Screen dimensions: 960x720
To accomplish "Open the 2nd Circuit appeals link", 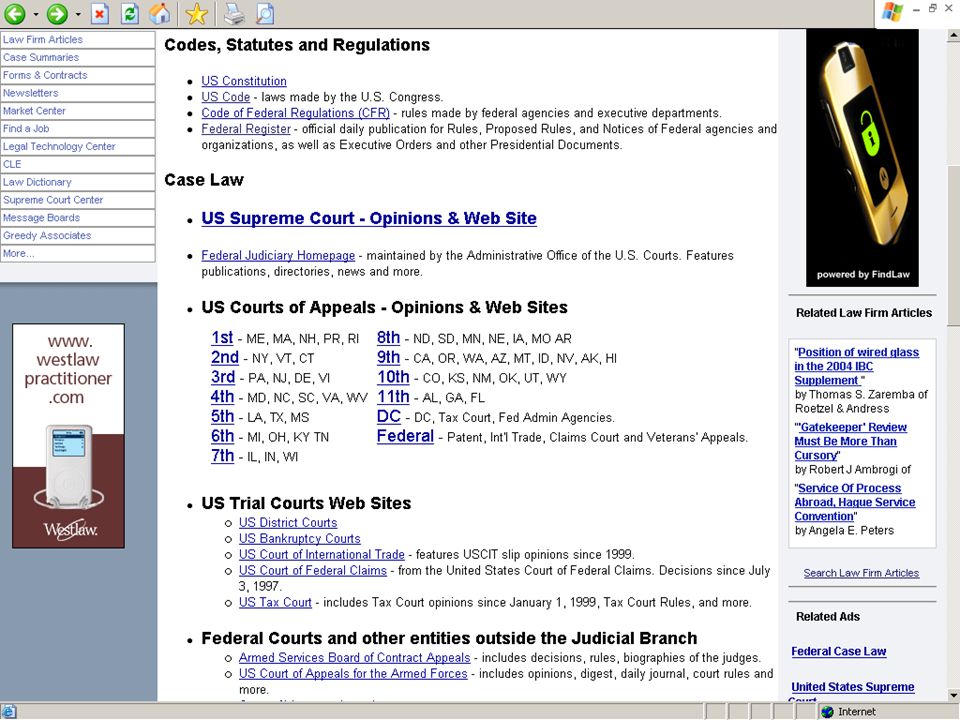I will point(225,357).
